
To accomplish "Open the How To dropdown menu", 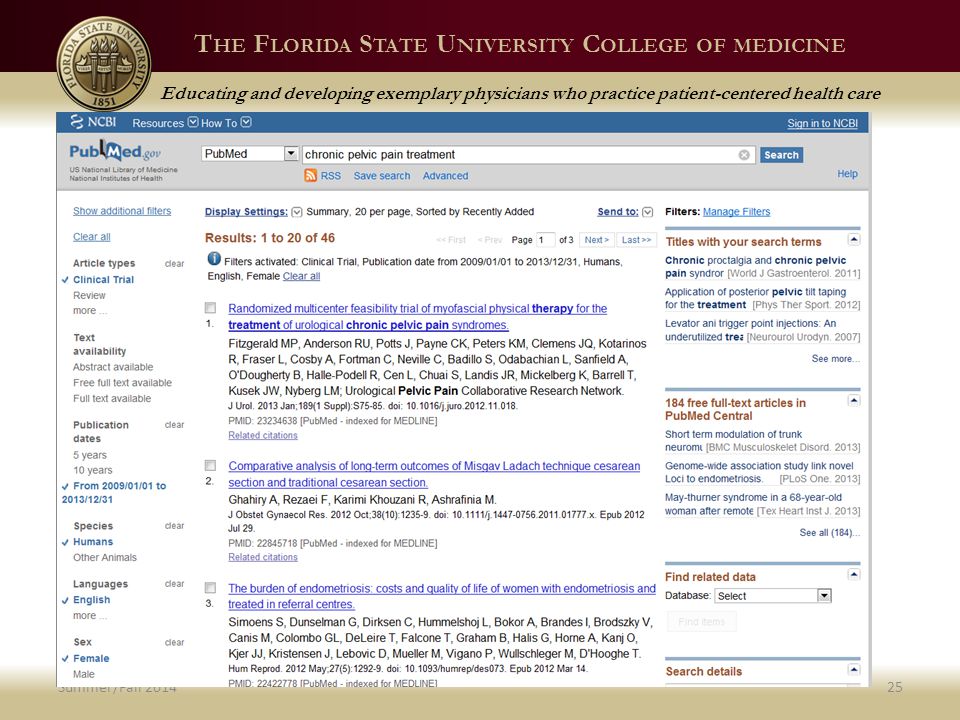I will 226,122.
